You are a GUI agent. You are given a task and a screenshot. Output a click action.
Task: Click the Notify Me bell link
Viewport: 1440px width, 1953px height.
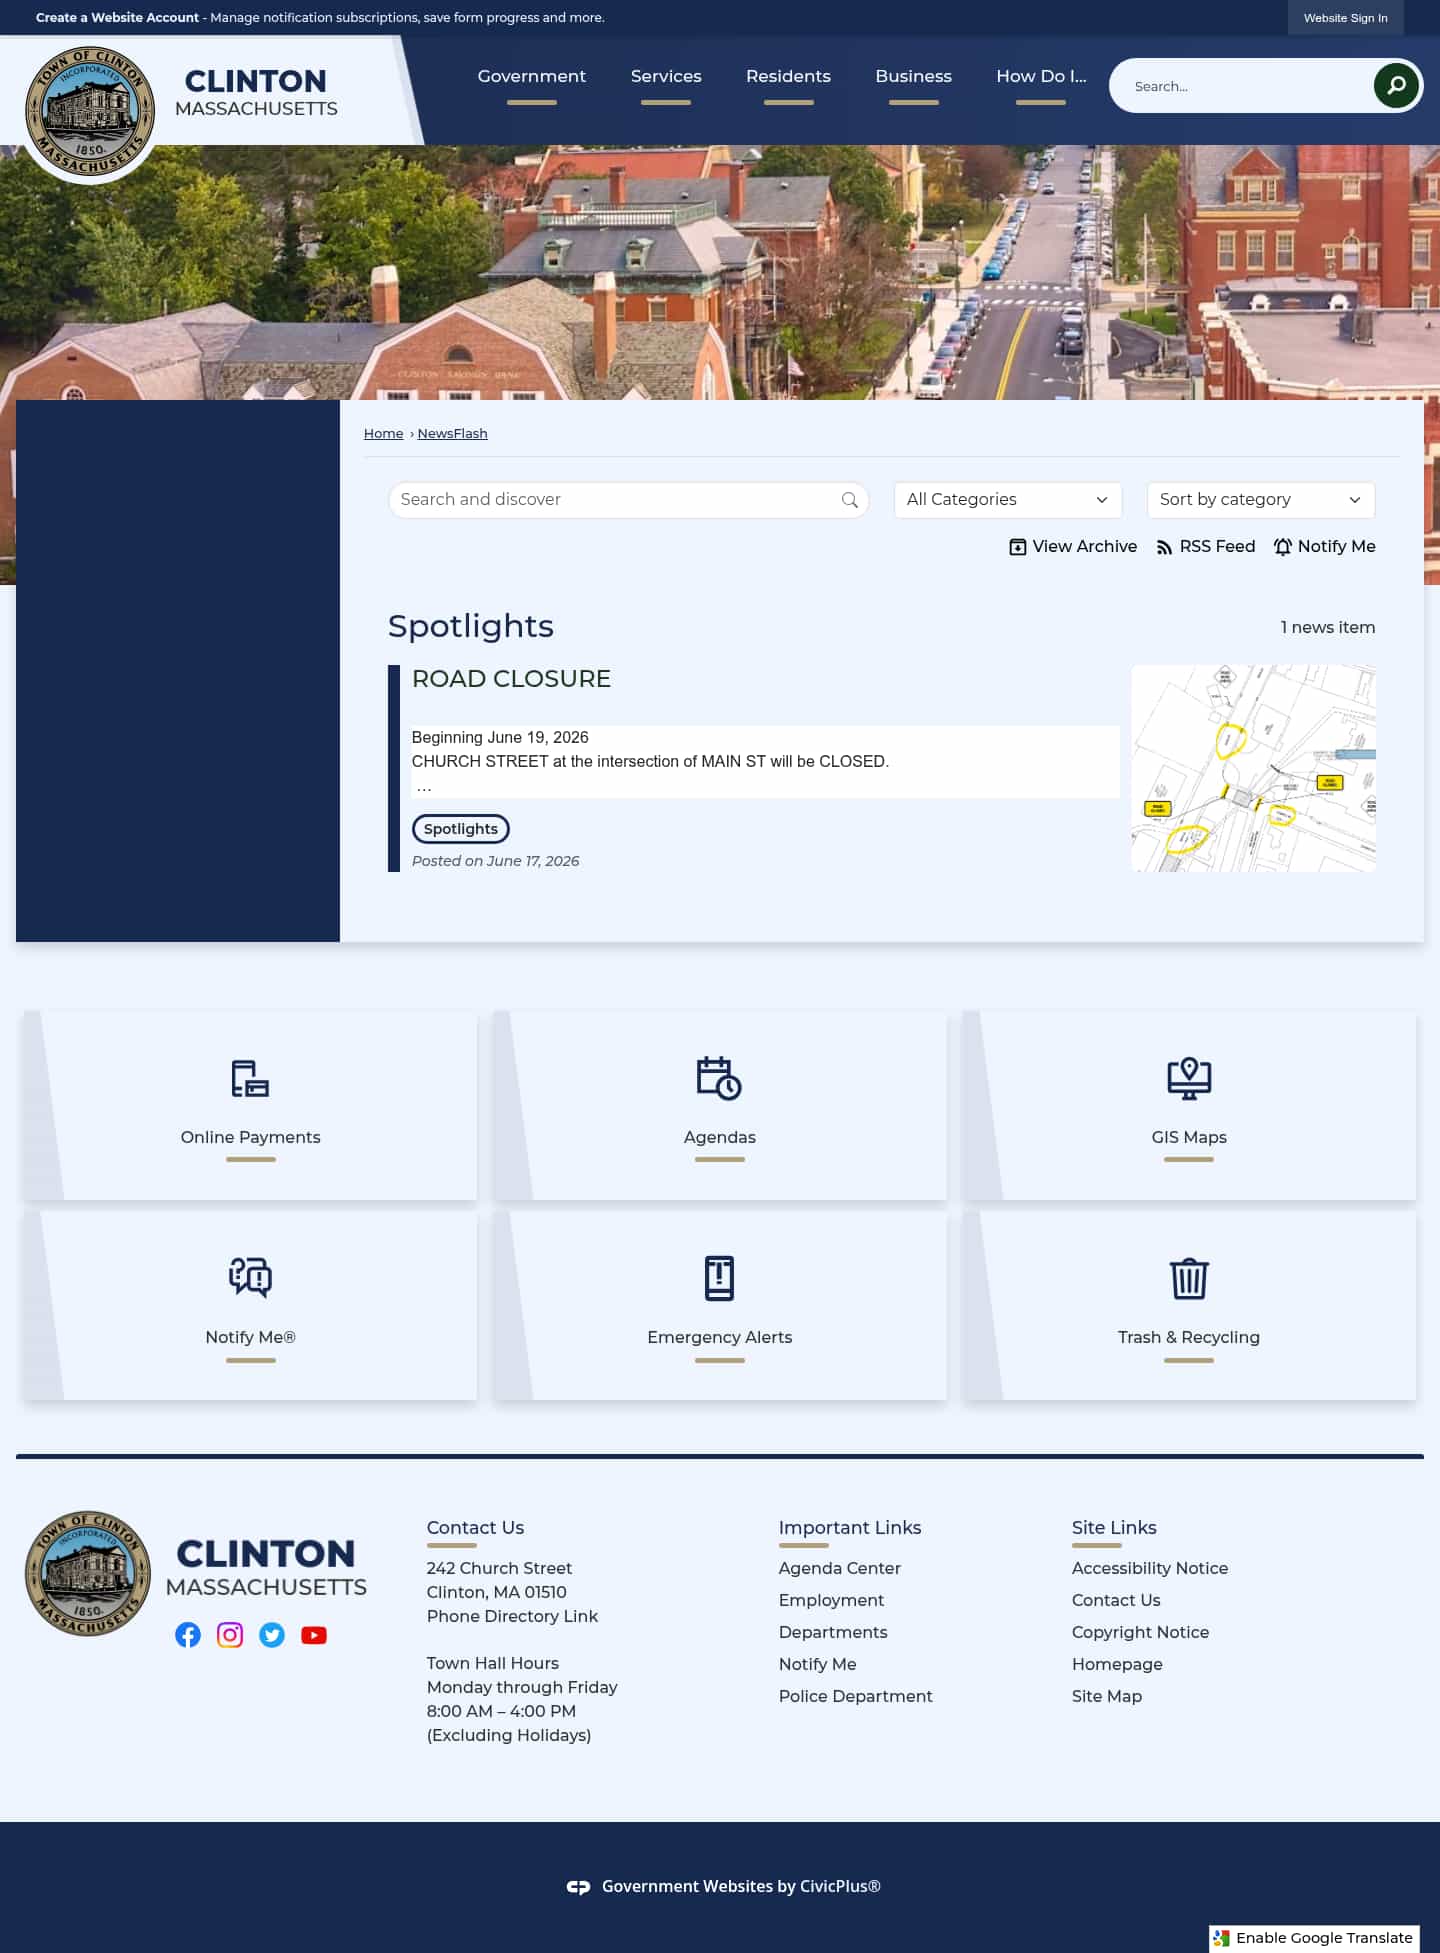[1324, 547]
